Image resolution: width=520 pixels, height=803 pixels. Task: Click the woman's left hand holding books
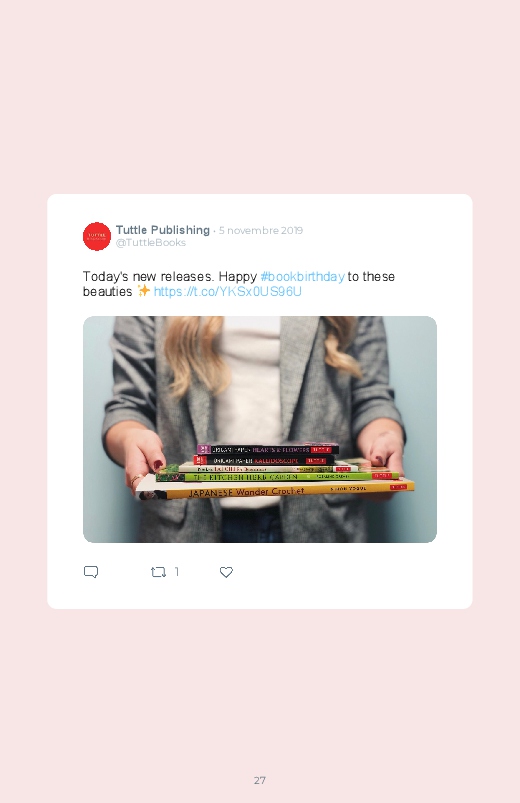(x=382, y=448)
